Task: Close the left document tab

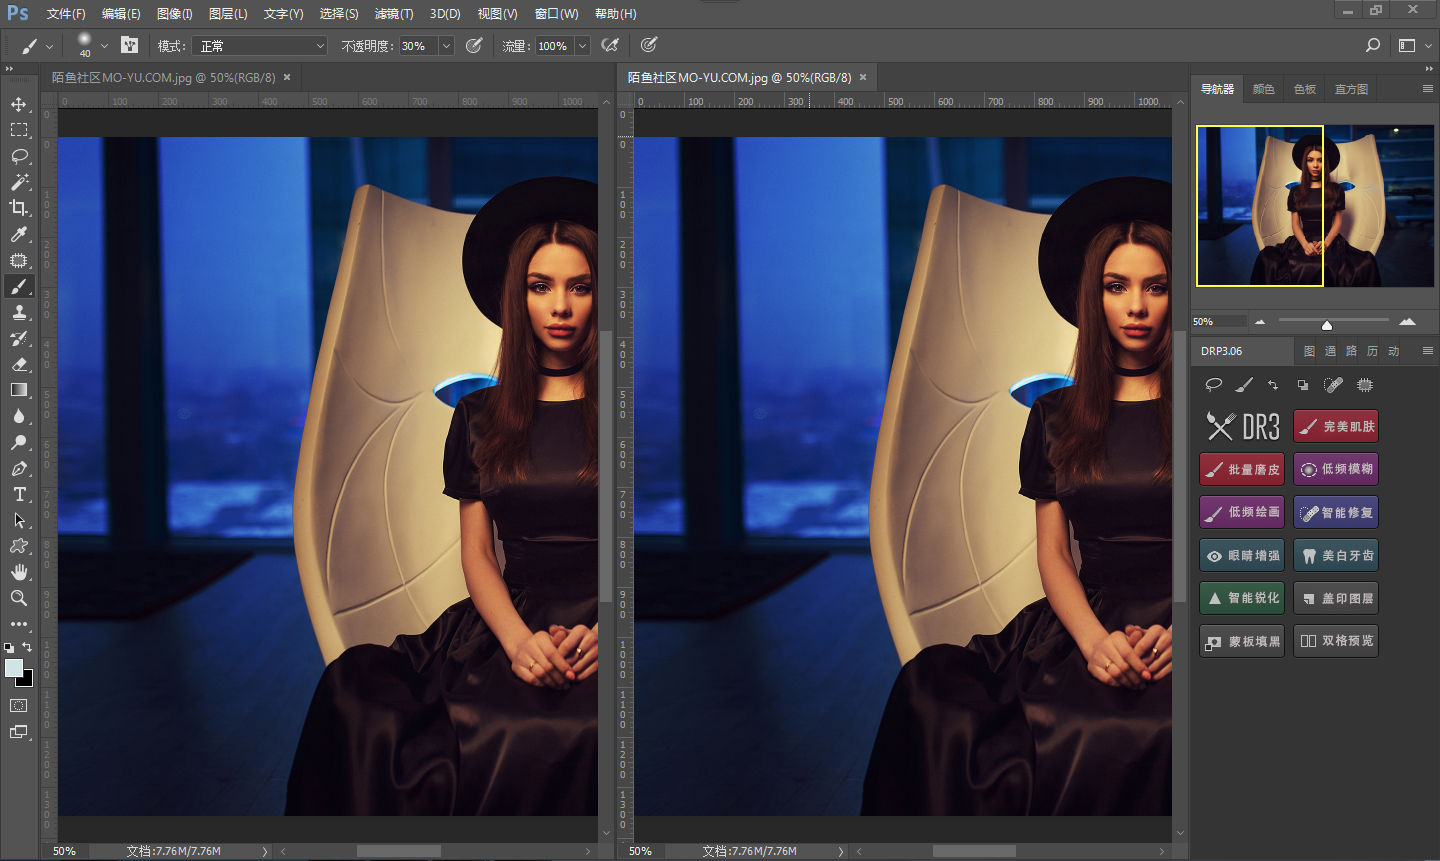Action: pyautogui.click(x=287, y=77)
